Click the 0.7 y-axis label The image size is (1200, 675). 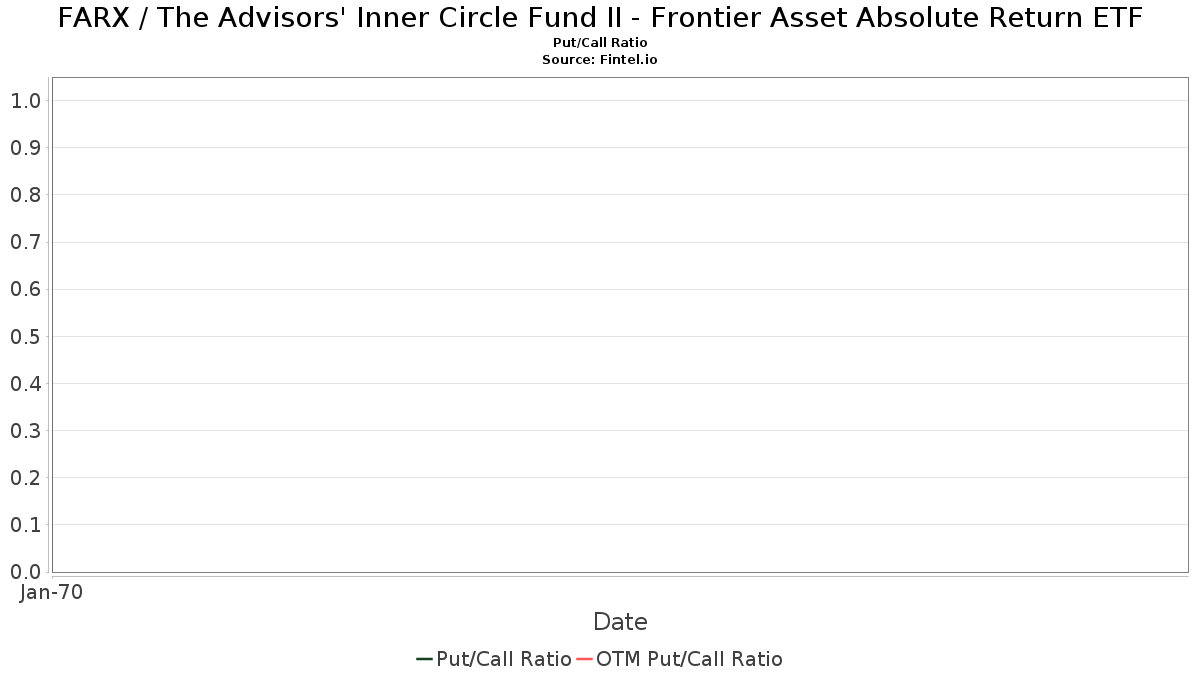tap(25, 242)
